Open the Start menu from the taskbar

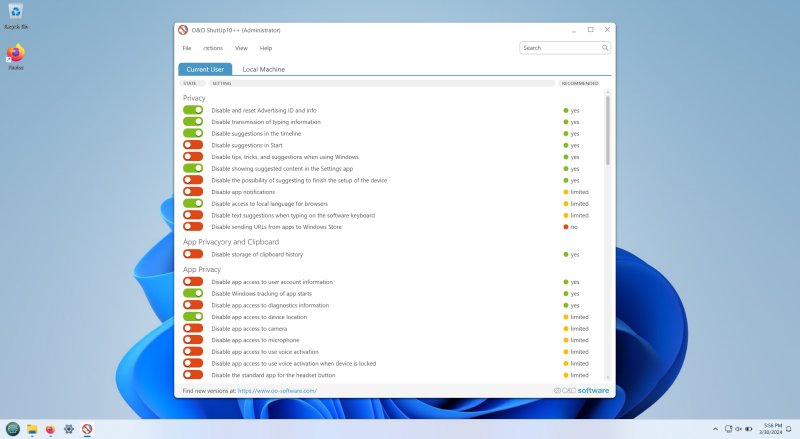click(x=13, y=429)
